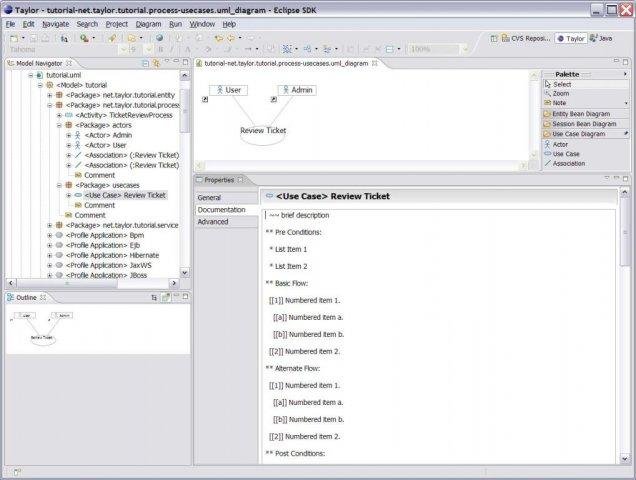Switch to the Java perspective
The height and width of the screenshot is (480, 636).
point(601,38)
